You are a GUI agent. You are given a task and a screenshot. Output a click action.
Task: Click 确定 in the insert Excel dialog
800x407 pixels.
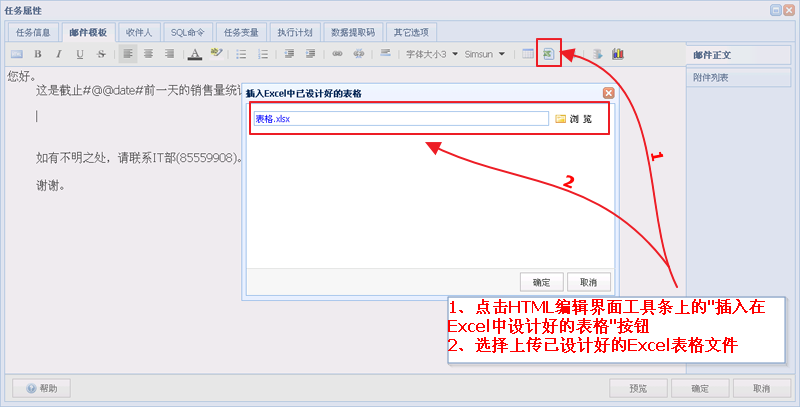click(542, 282)
